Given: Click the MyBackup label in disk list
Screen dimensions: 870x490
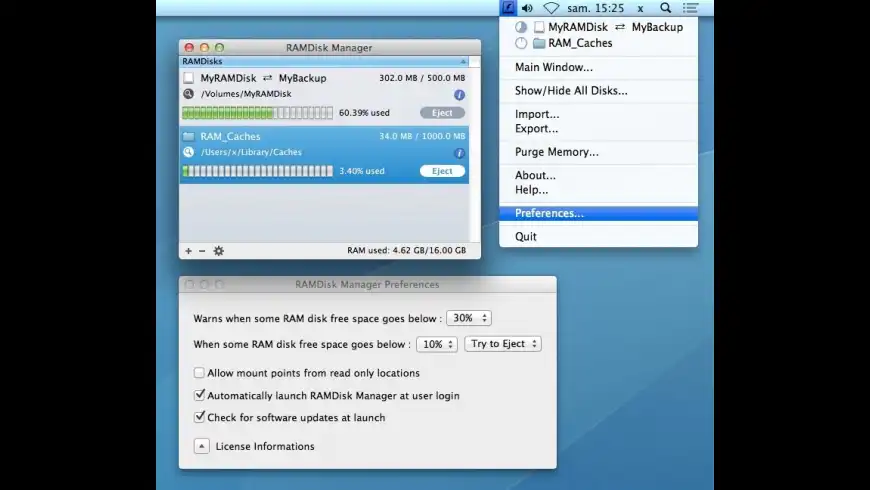Looking at the screenshot, I should [x=302, y=78].
